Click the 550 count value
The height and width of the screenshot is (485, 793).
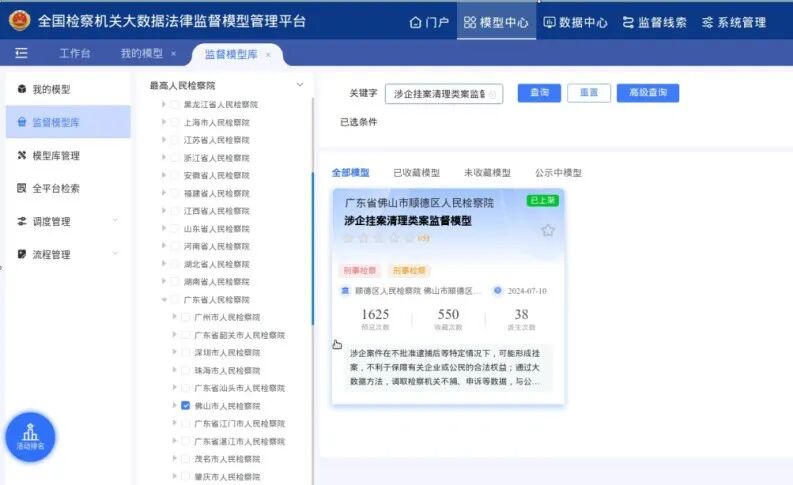(x=448, y=315)
